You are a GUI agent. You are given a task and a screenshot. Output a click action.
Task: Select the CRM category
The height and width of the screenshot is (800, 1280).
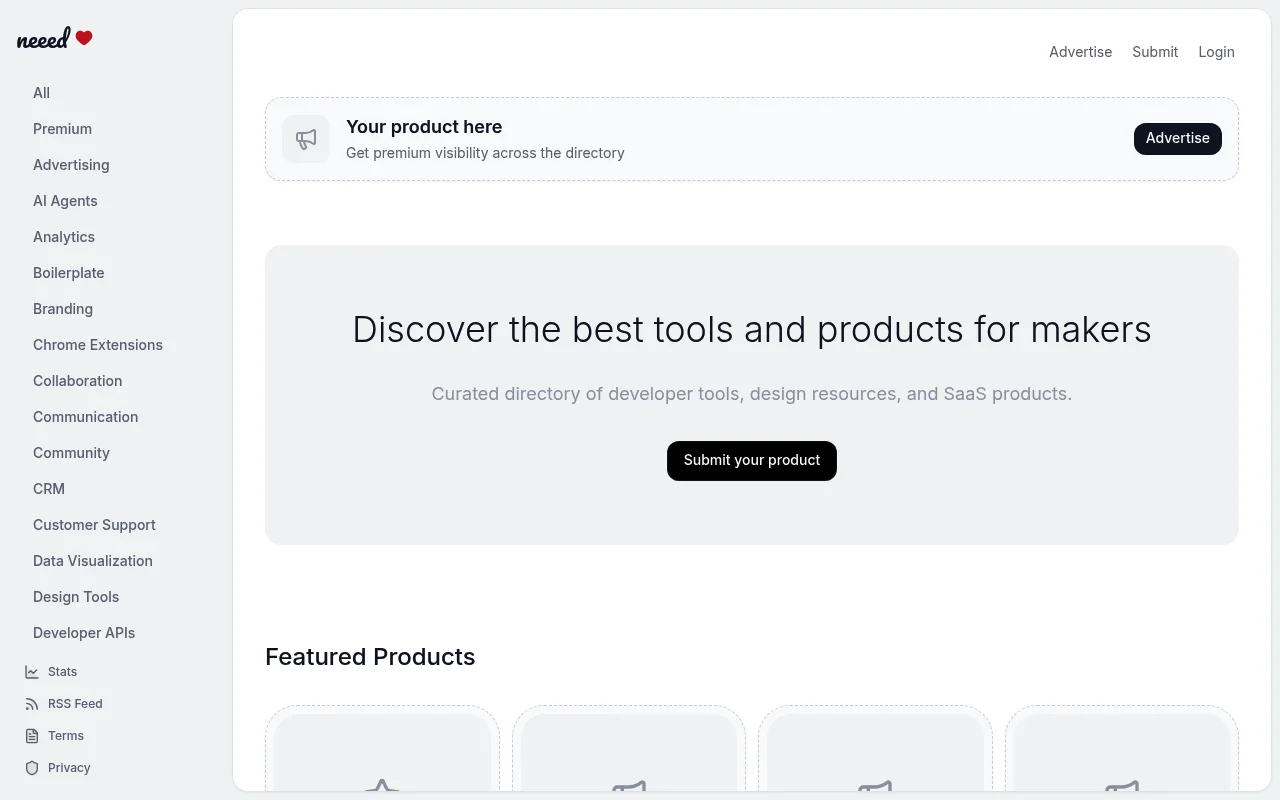tap(48, 489)
